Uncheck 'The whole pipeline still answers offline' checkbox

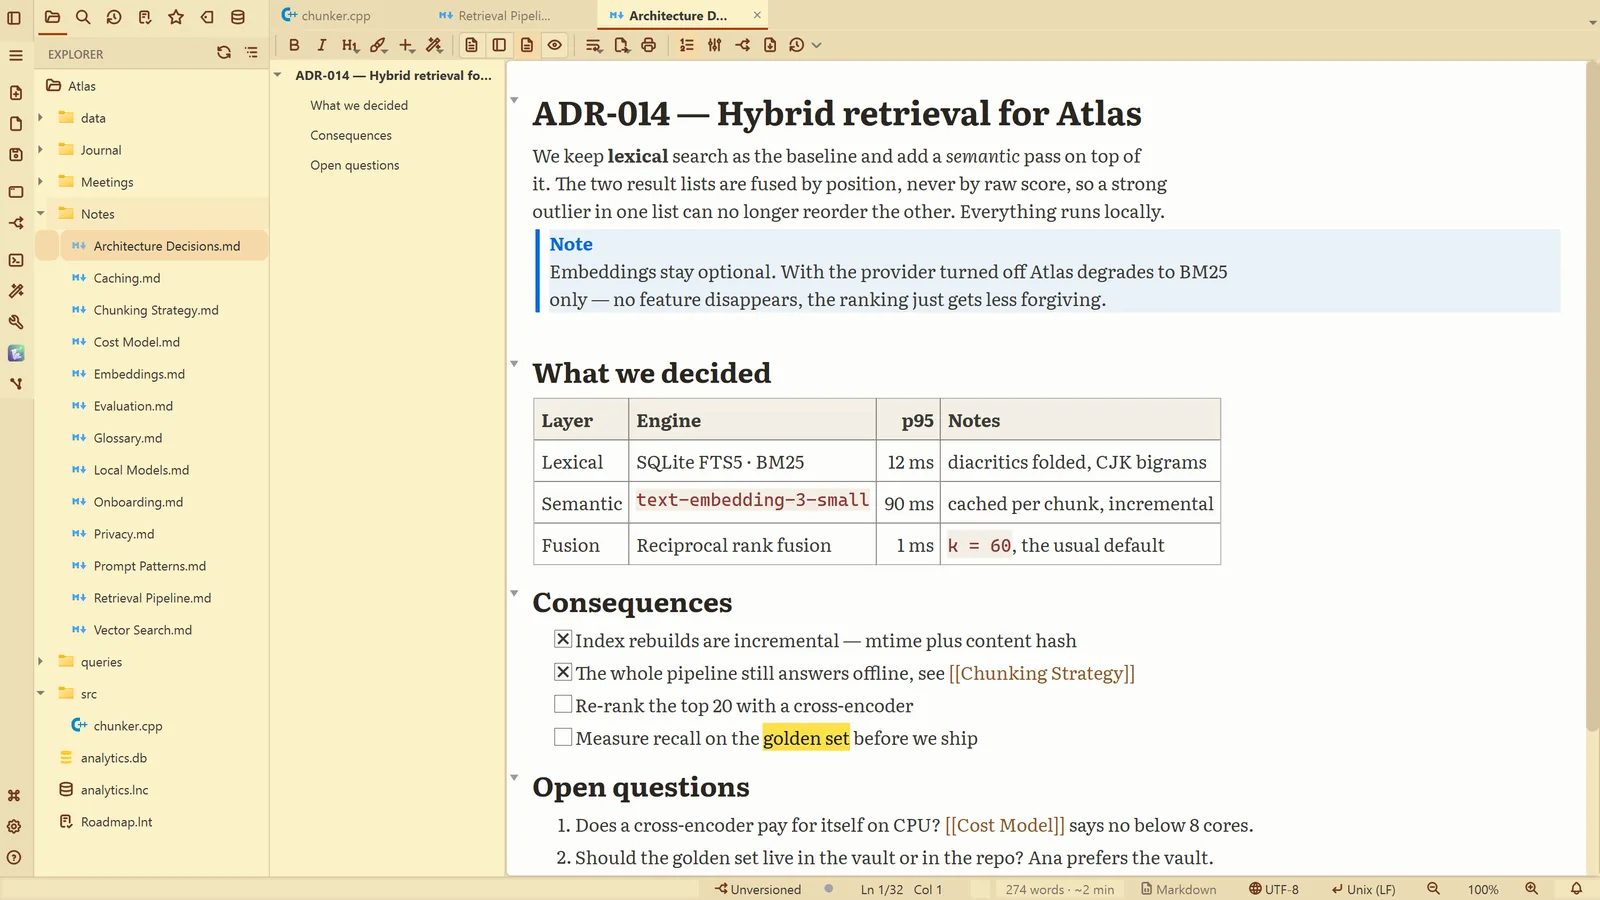pyautogui.click(x=563, y=672)
